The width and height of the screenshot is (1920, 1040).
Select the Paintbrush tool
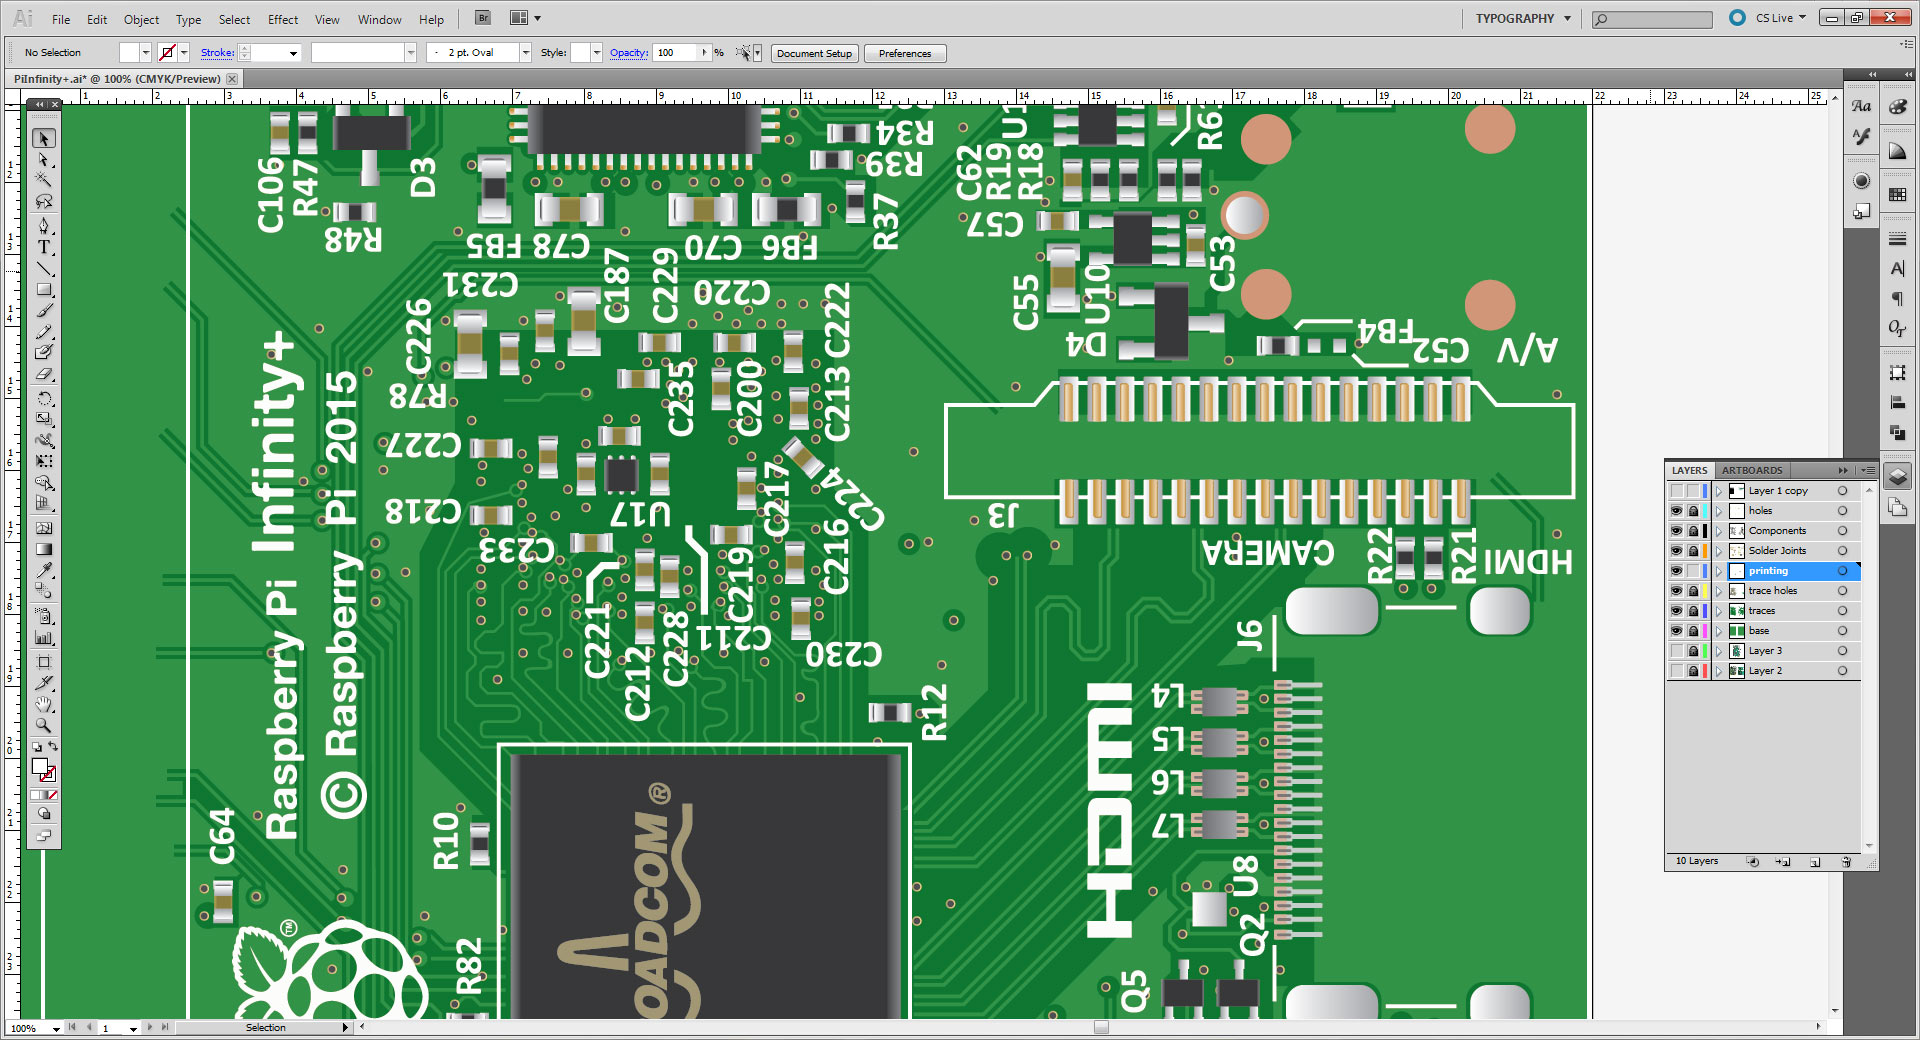tap(44, 311)
